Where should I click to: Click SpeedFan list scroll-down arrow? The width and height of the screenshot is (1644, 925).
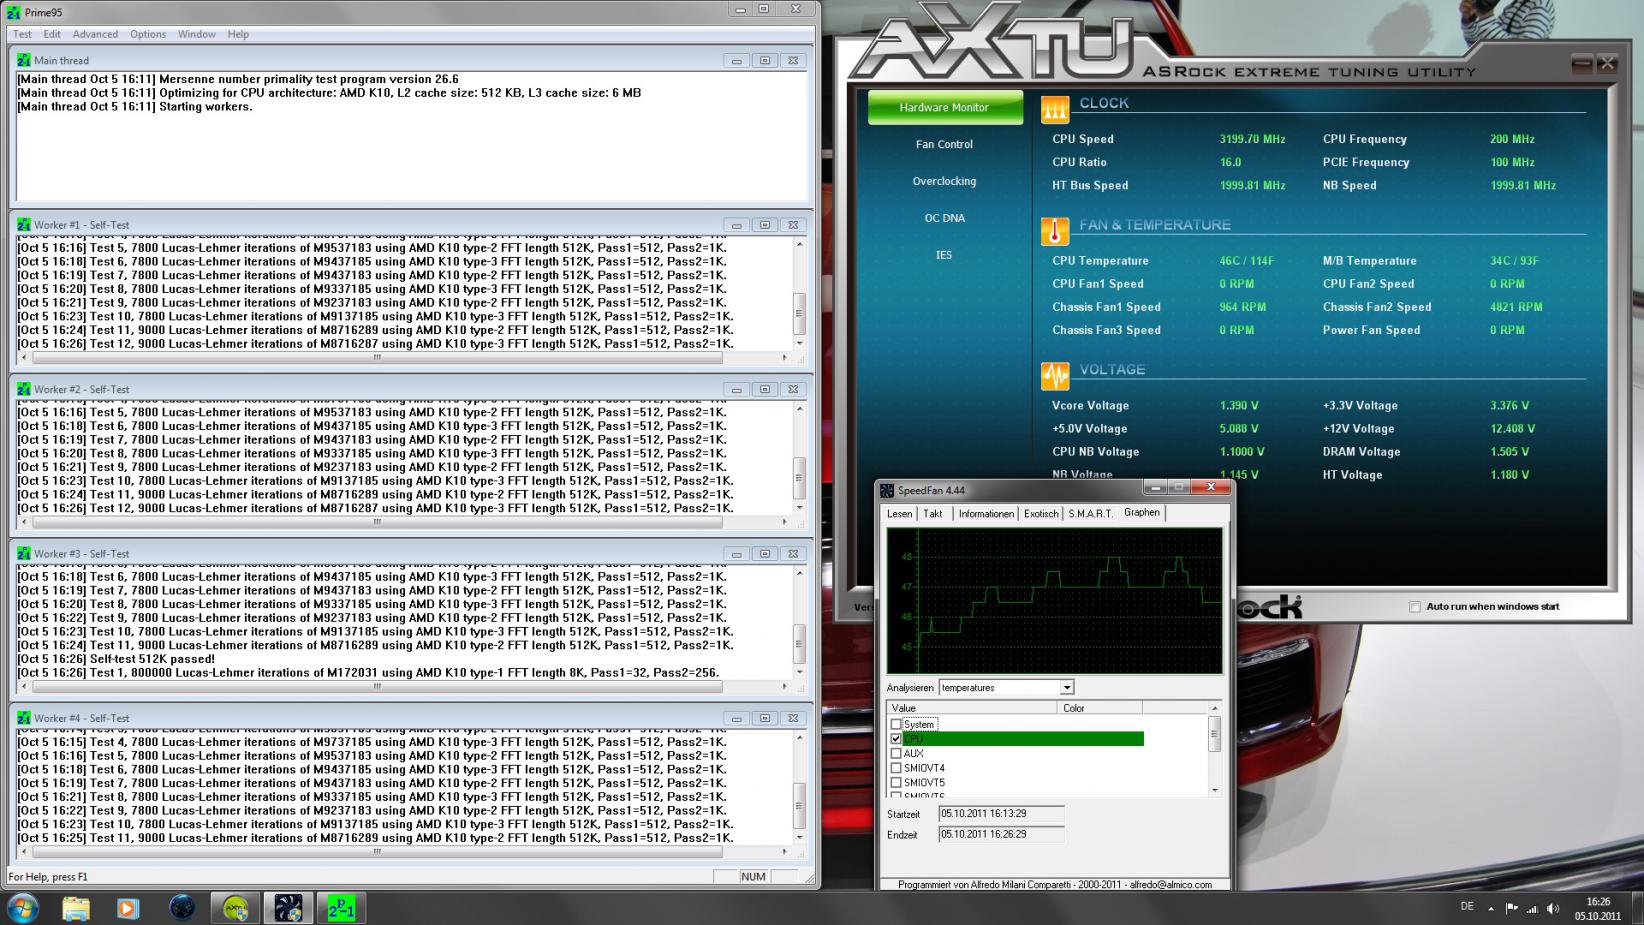pos(1215,790)
